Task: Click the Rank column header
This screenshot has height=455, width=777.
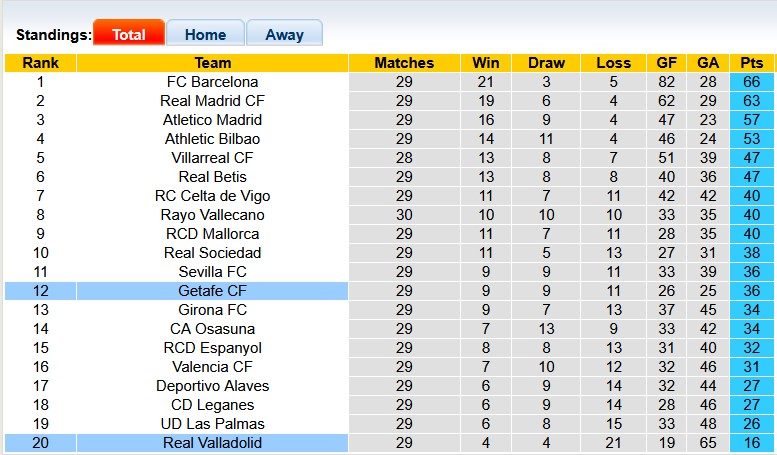Action: (40, 63)
